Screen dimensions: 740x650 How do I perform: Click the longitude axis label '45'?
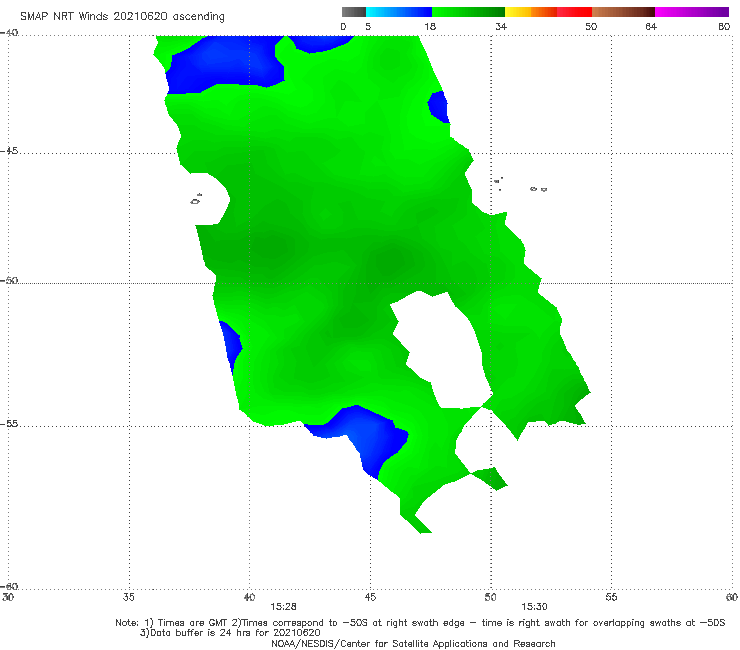370,597
